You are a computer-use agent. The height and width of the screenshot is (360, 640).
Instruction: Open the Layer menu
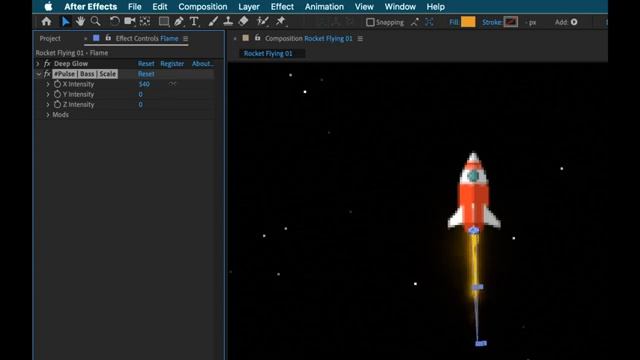click(249, 7)
